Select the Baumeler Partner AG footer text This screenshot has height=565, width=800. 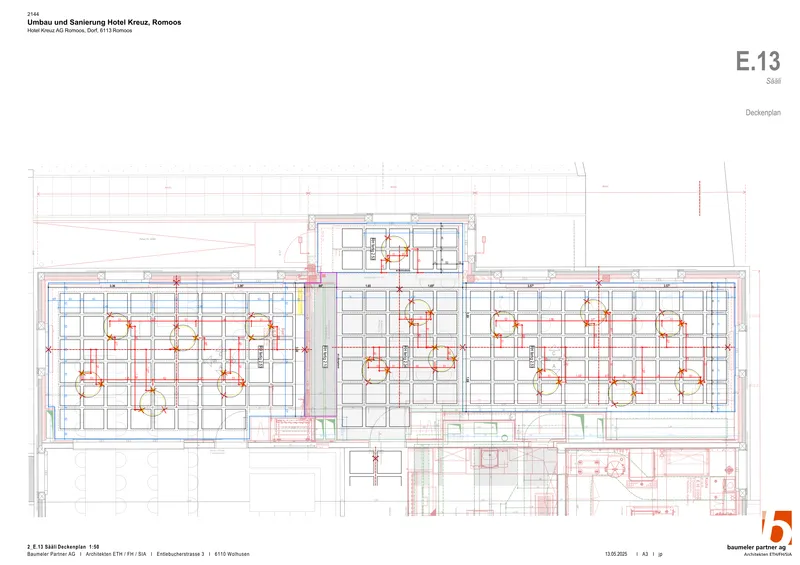(51, 554)
